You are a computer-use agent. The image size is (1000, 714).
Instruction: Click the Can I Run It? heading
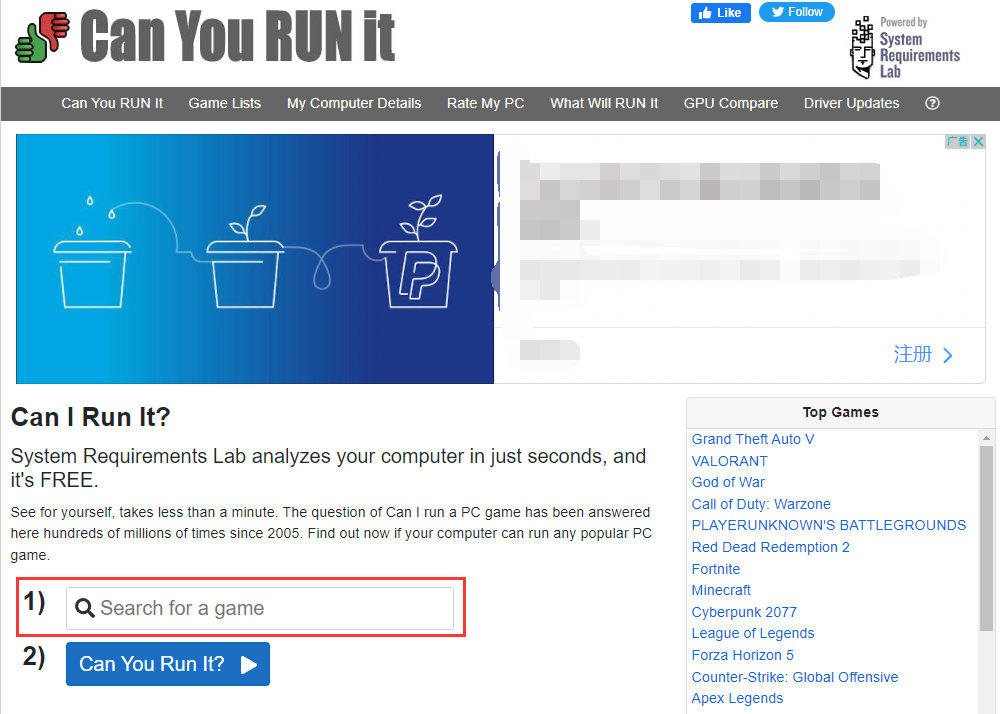click(x=91, y=417)
